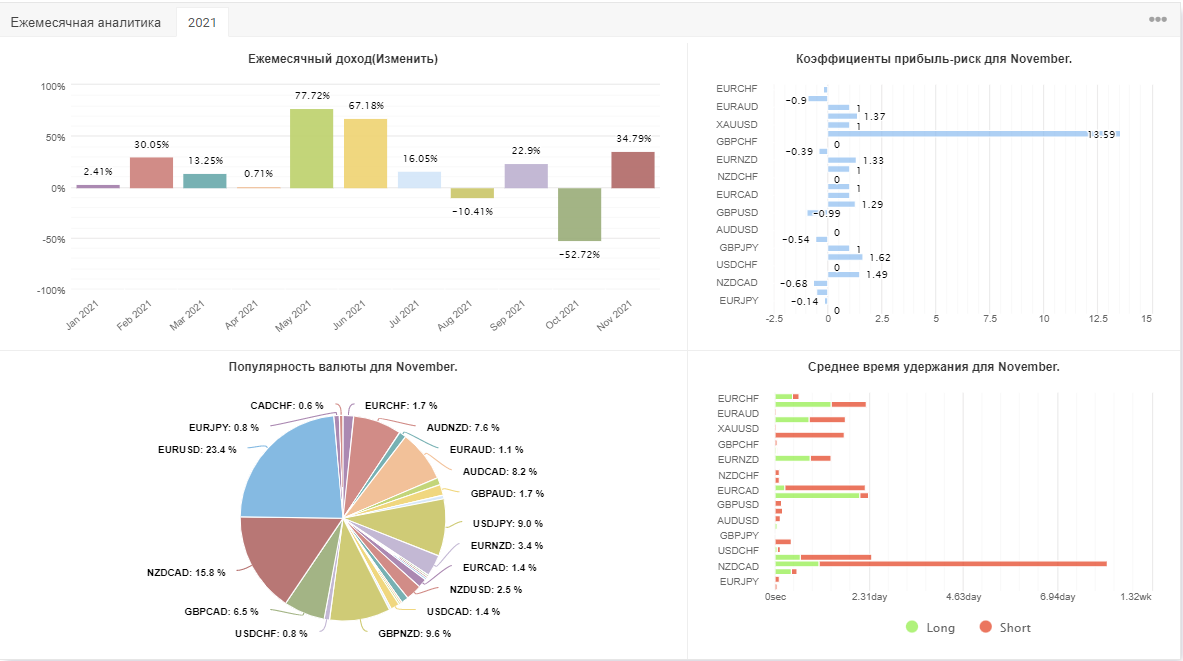This screenshot has height=661, width=1183.
Task: Click the EURCHF: 1.7 % pie label
Action: click(x=401, y=406)
